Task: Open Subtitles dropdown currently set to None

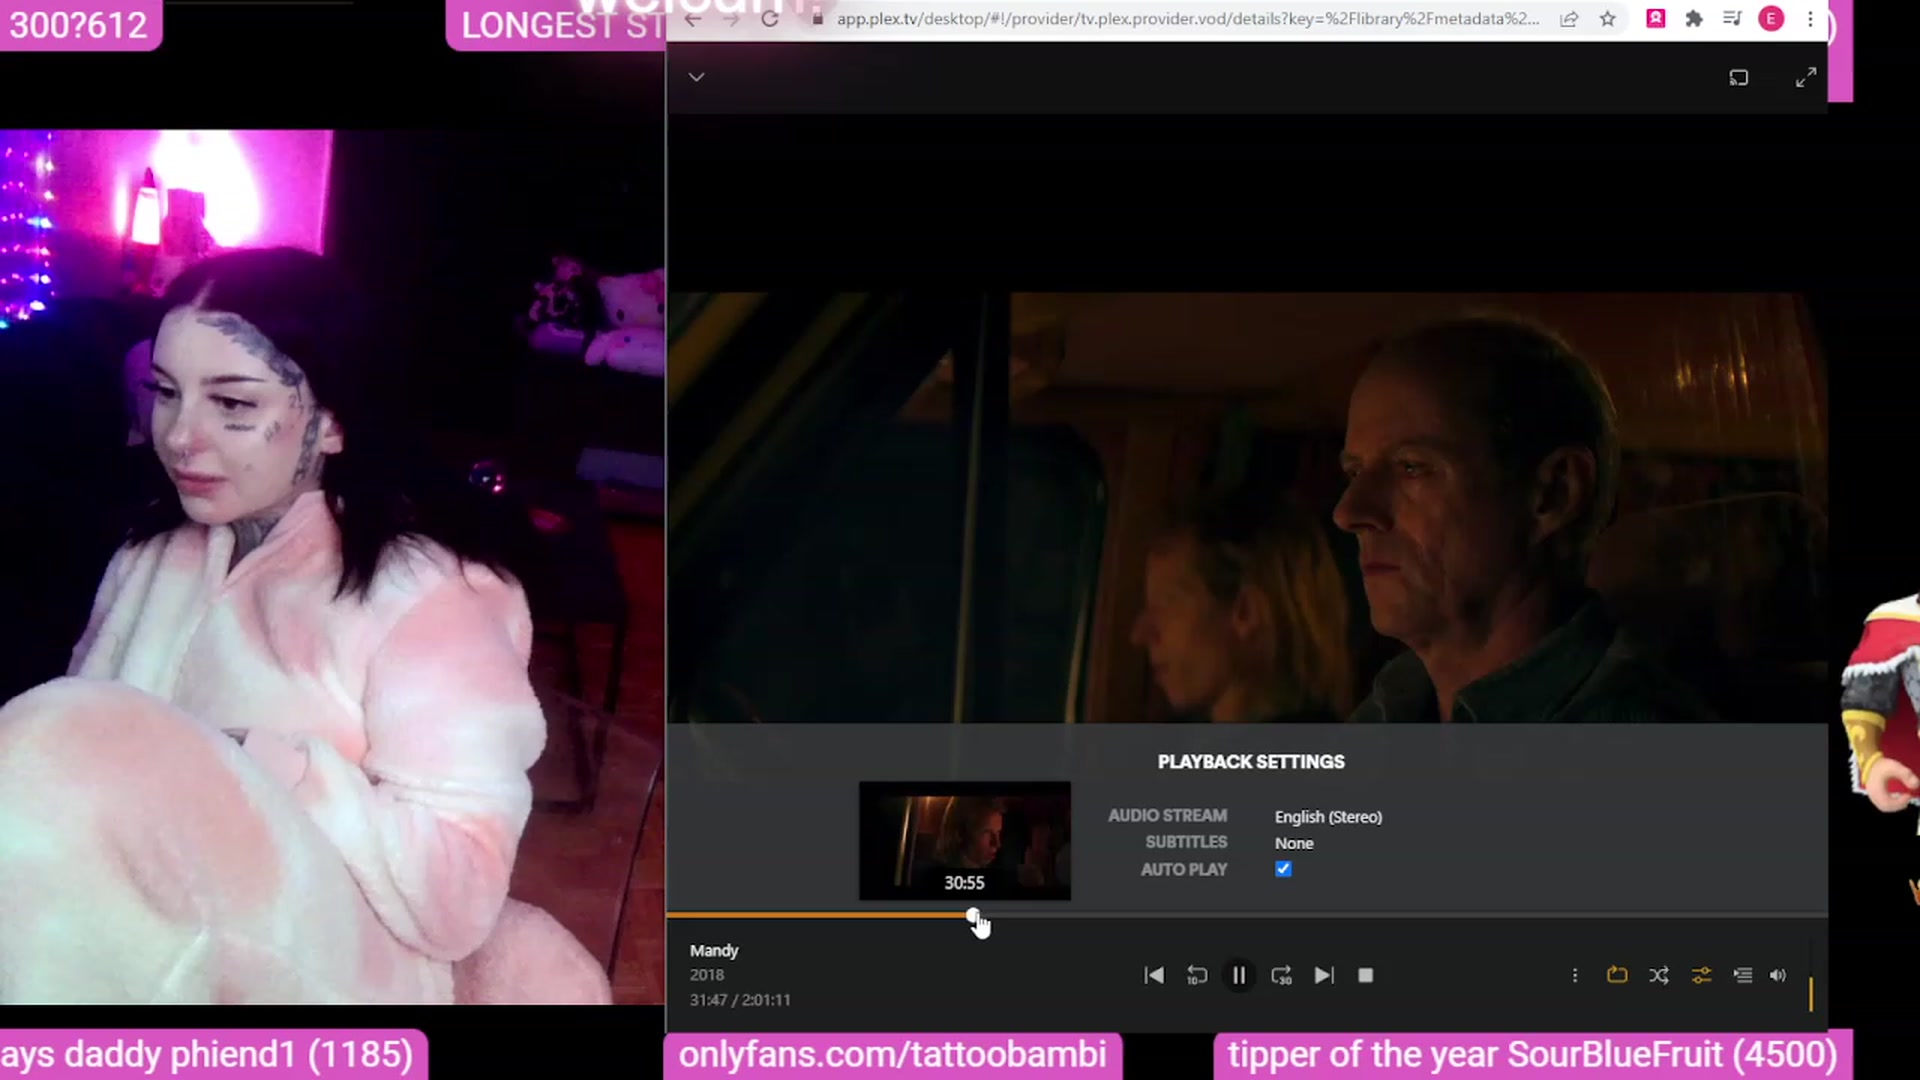Action: pyautogui.click(x=1294, y=843)
